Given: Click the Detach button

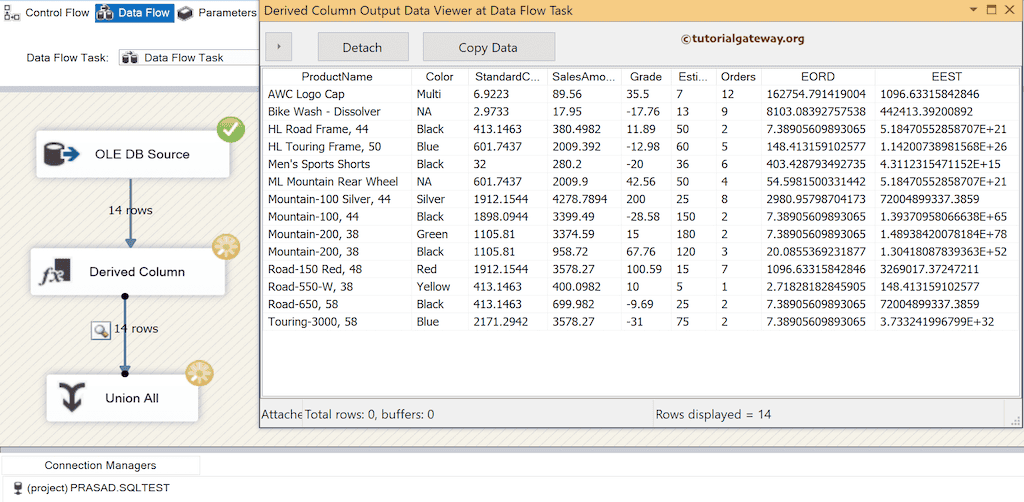Looking at the screenshot, I should (x=363, y=47).
